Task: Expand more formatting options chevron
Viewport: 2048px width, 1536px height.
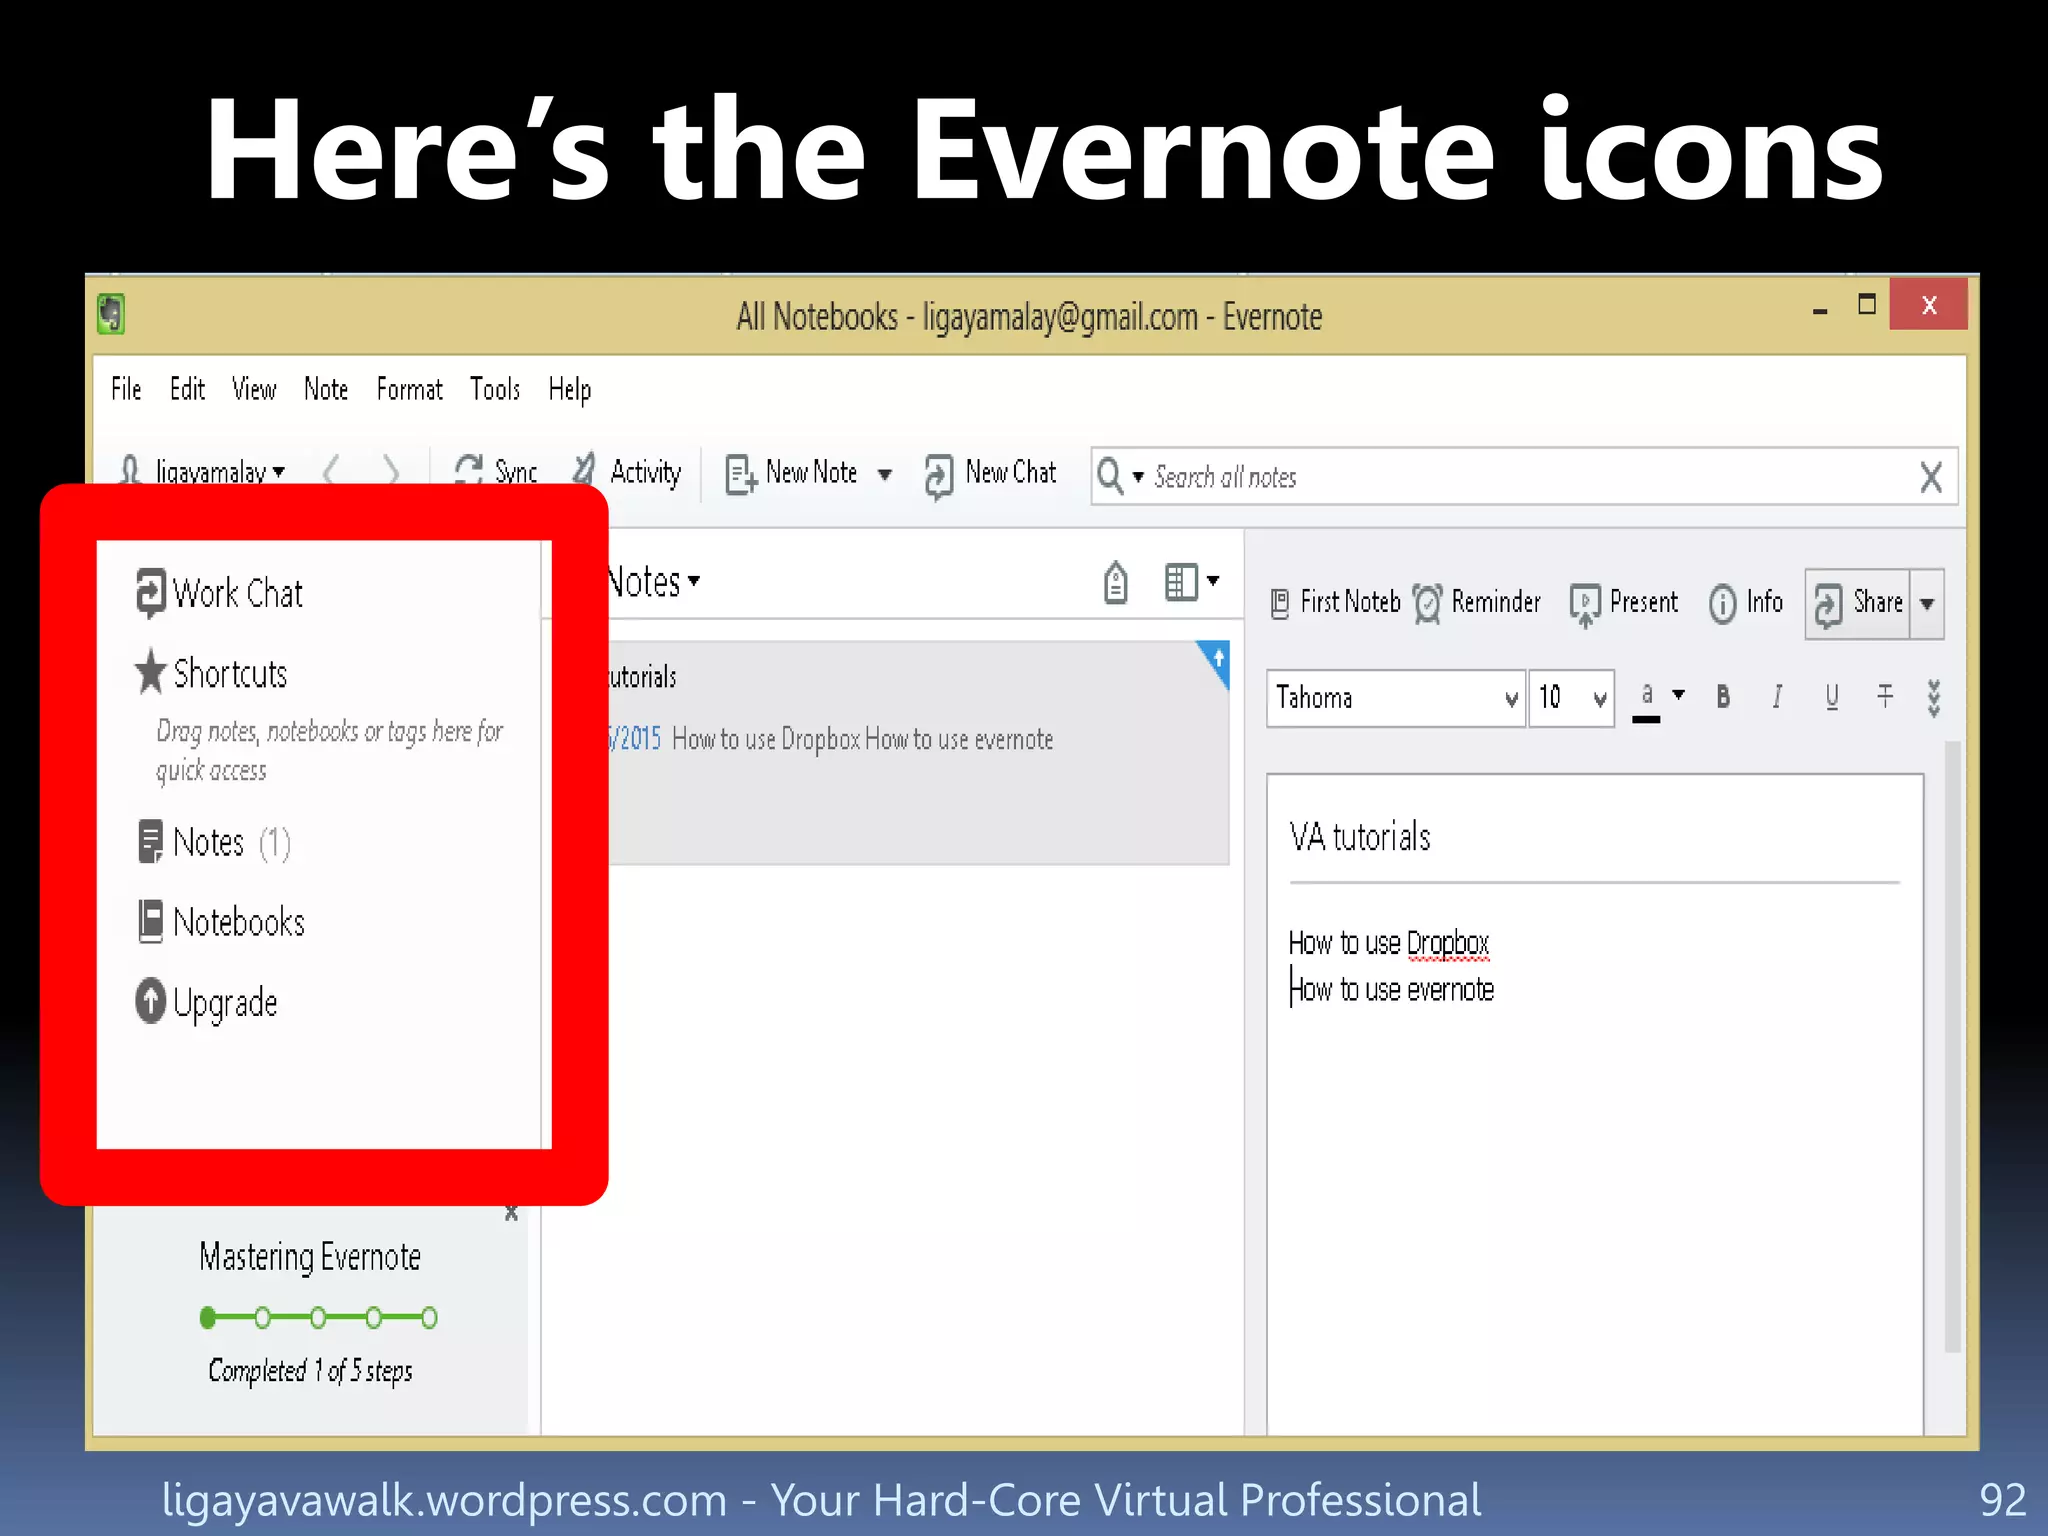Action: pos(1934,698)
